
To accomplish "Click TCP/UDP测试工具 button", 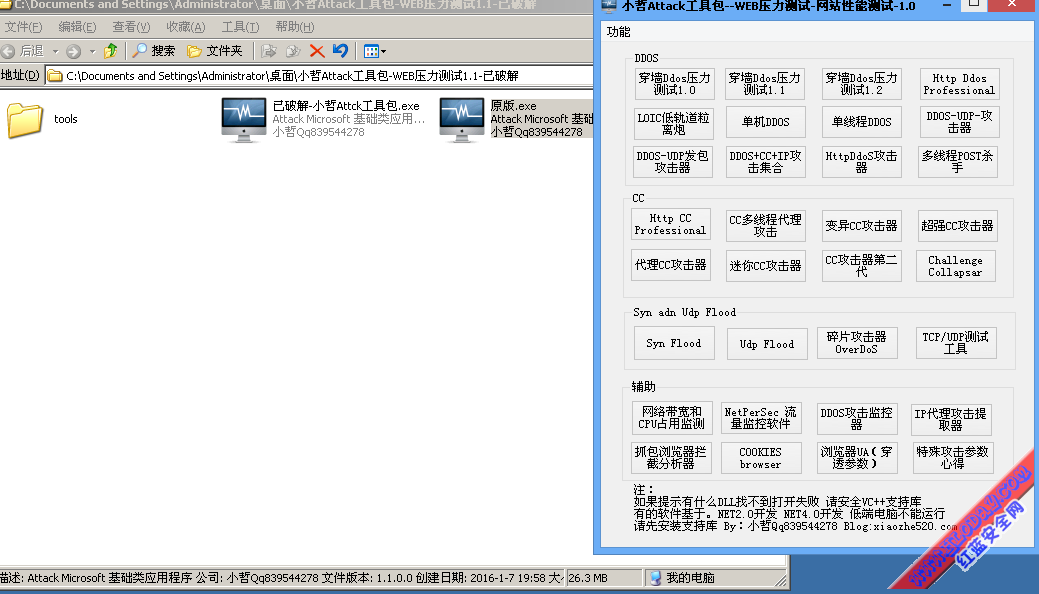I will 956,343.
